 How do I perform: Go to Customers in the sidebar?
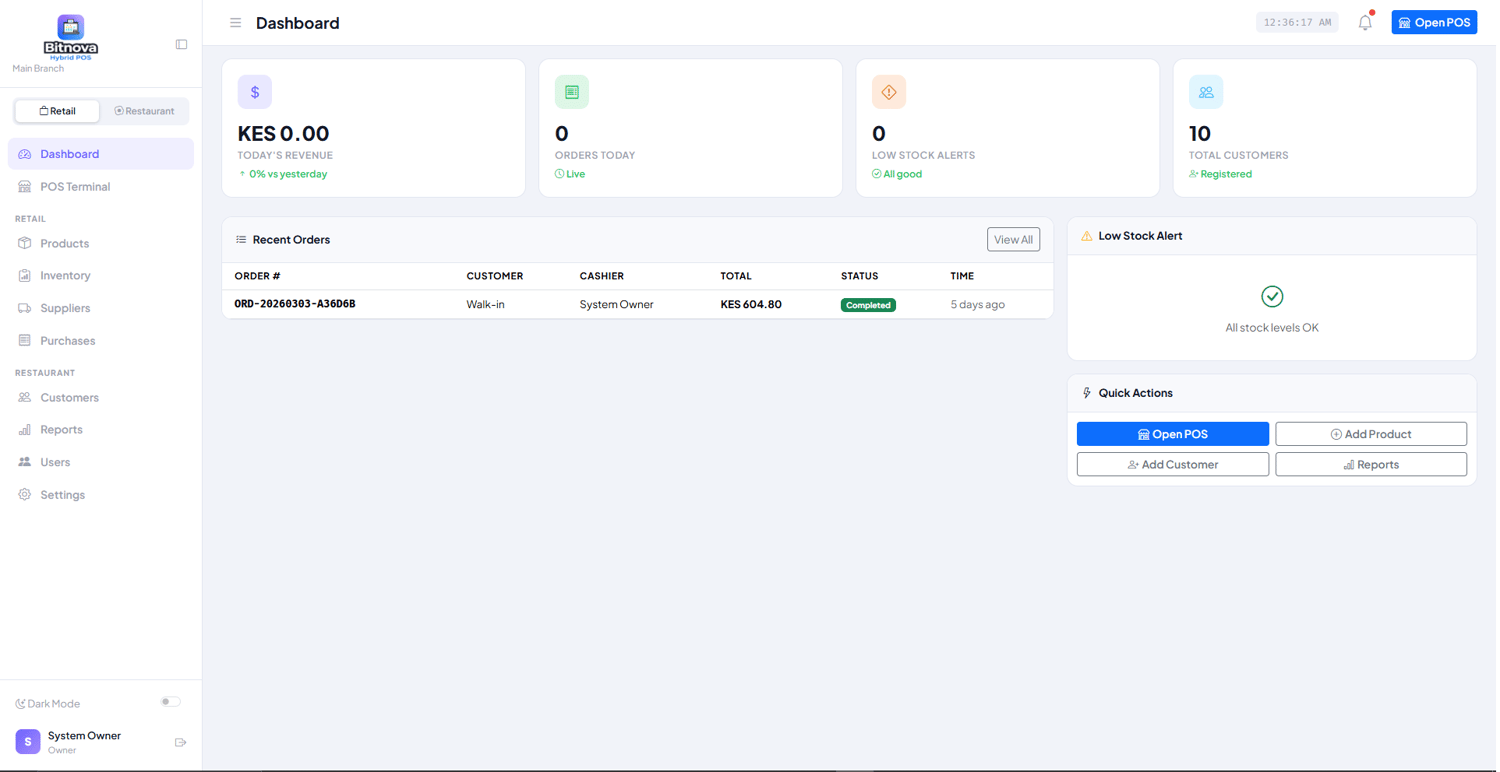pyautogui.click(x=101, y=398)
